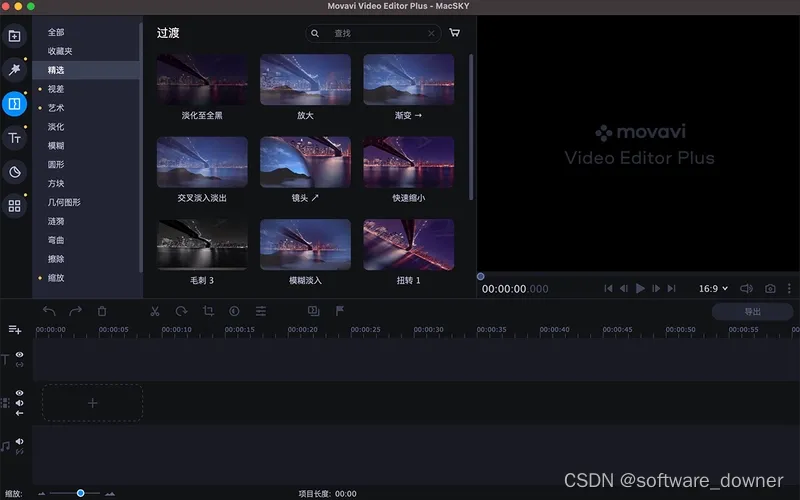The width and height of the screenshot is (800, 500).
Task: Add a new track icon
Action: coord(15,330)
